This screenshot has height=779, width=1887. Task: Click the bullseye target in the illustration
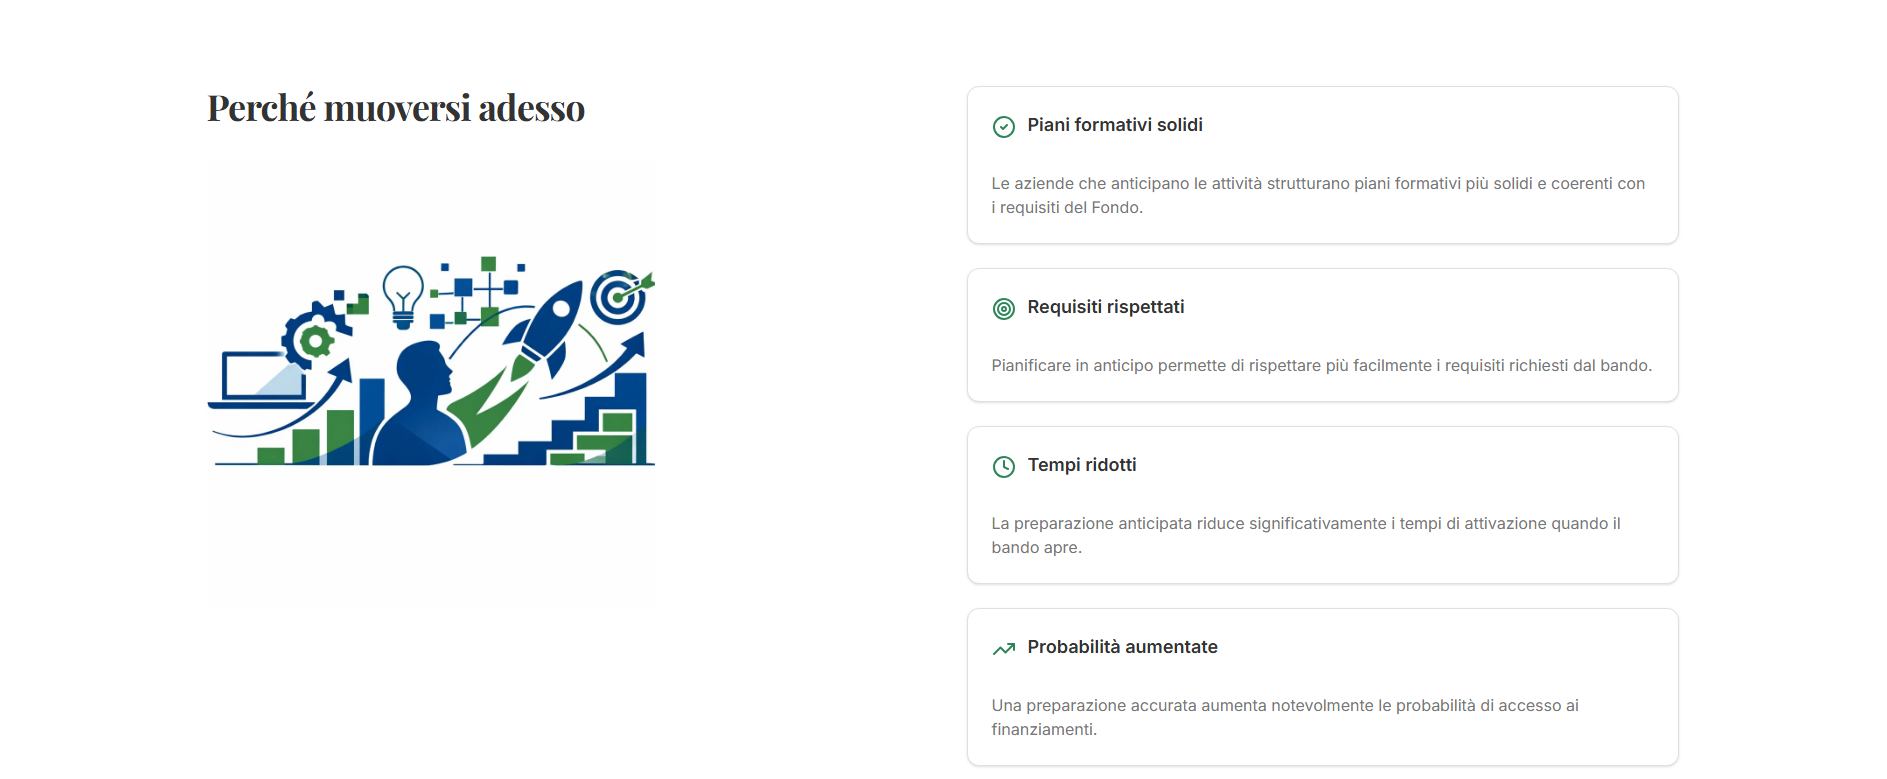(x=618, y=297)
